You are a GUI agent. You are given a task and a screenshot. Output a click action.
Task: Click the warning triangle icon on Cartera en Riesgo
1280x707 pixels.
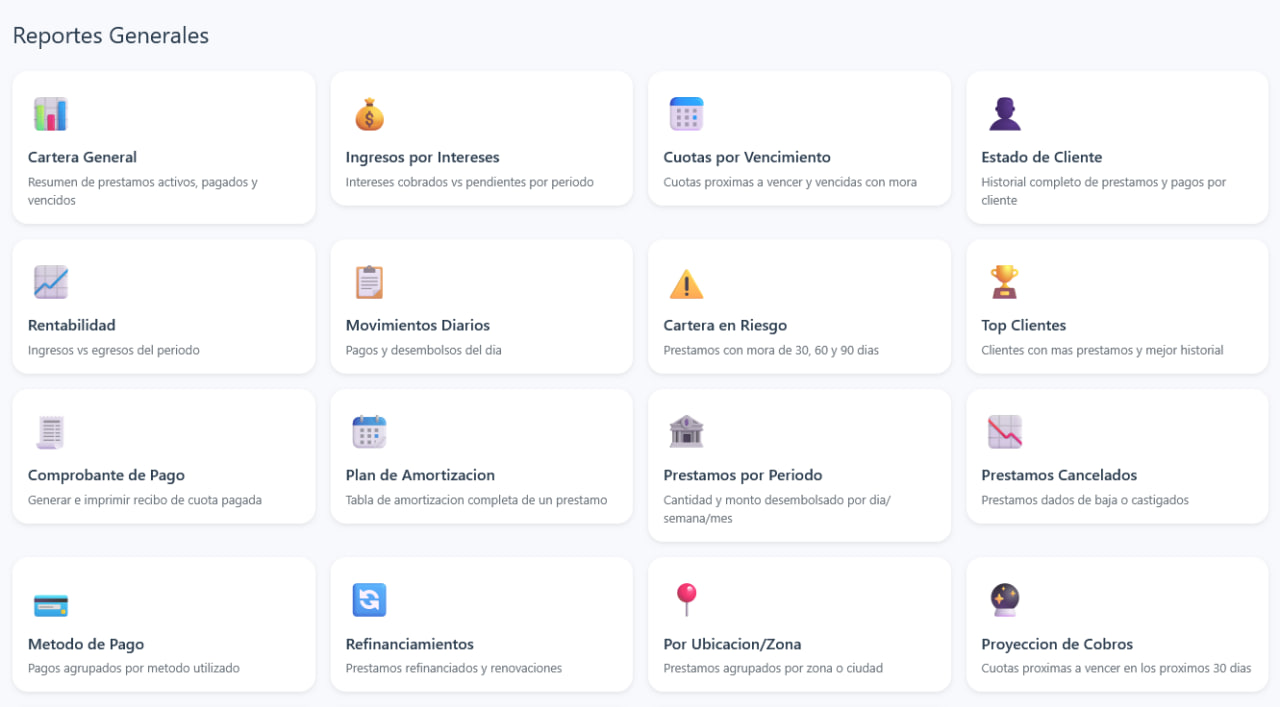686,283
